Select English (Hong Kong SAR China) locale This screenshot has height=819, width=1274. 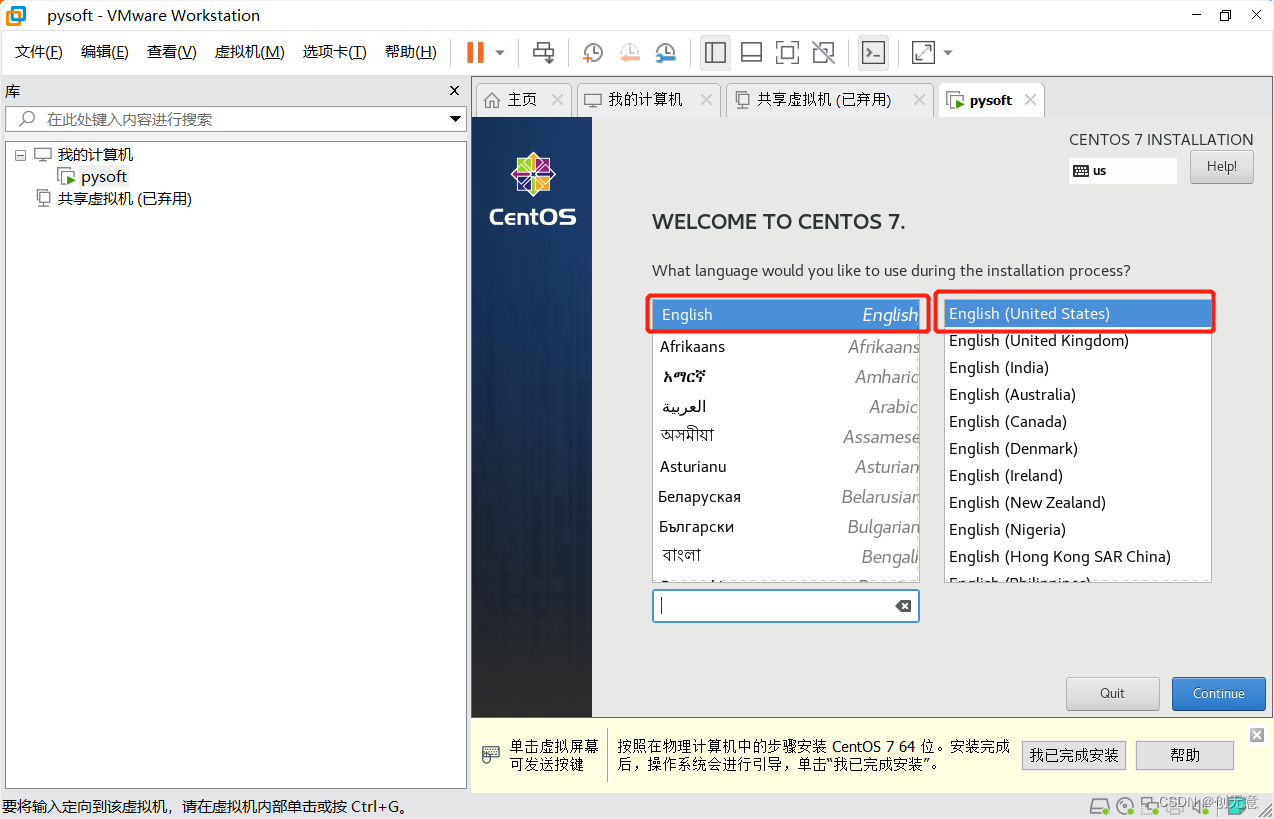coord(1078,557)
